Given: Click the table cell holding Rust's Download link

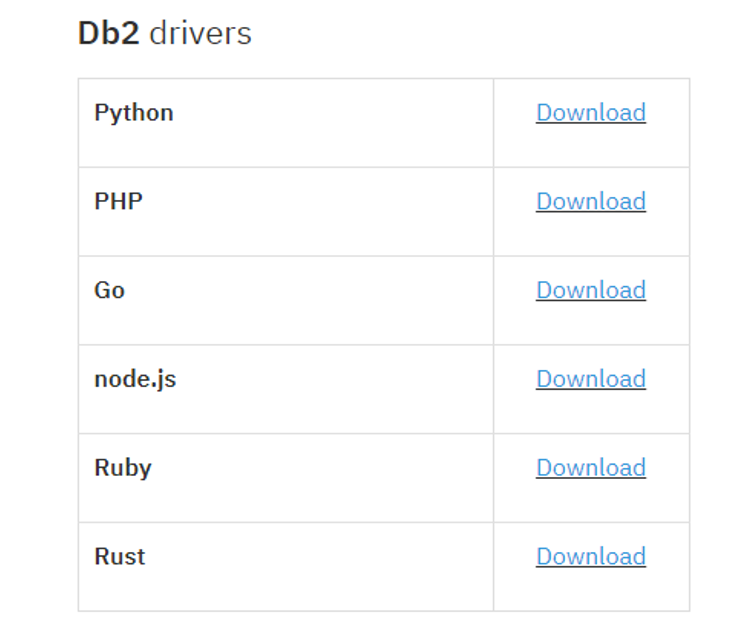Looking at the screenshot, I should (590, 587).
